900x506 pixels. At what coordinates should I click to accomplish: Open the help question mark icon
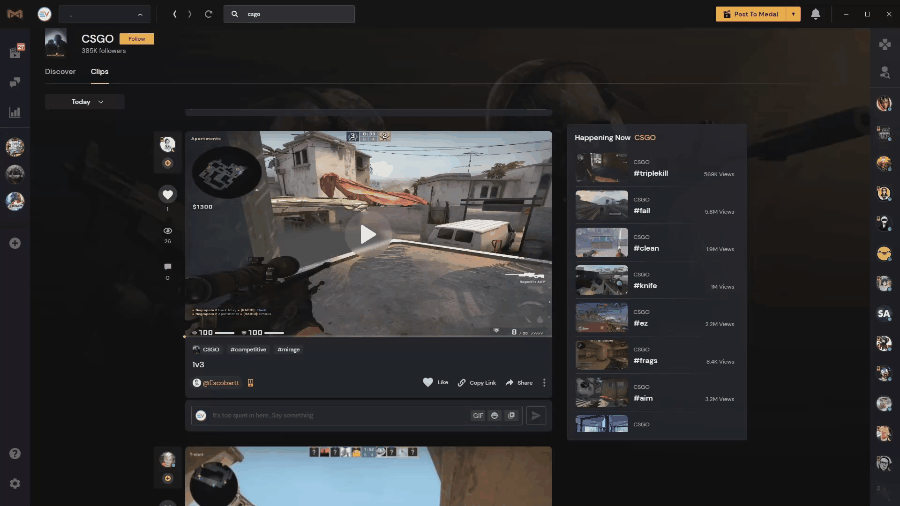tap(15, 454)
